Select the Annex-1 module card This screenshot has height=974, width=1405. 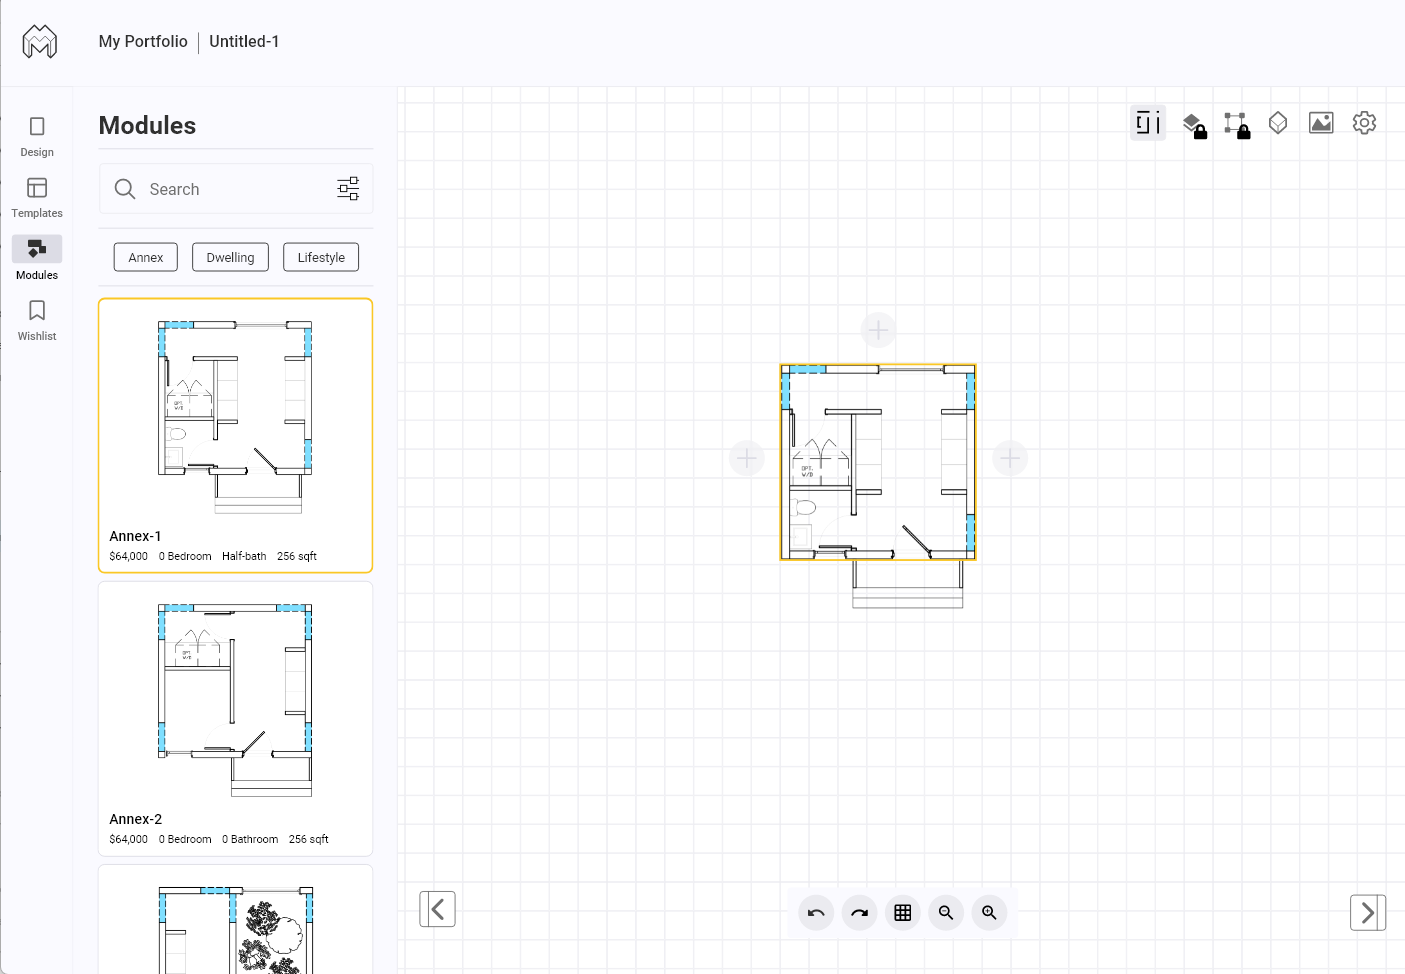[236, 436]
